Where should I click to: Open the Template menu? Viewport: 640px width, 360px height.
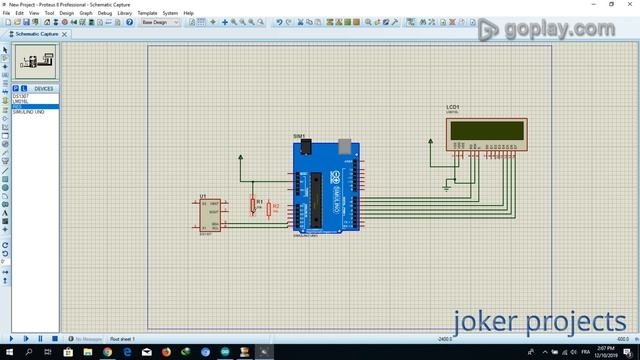(x=147, y=13)
